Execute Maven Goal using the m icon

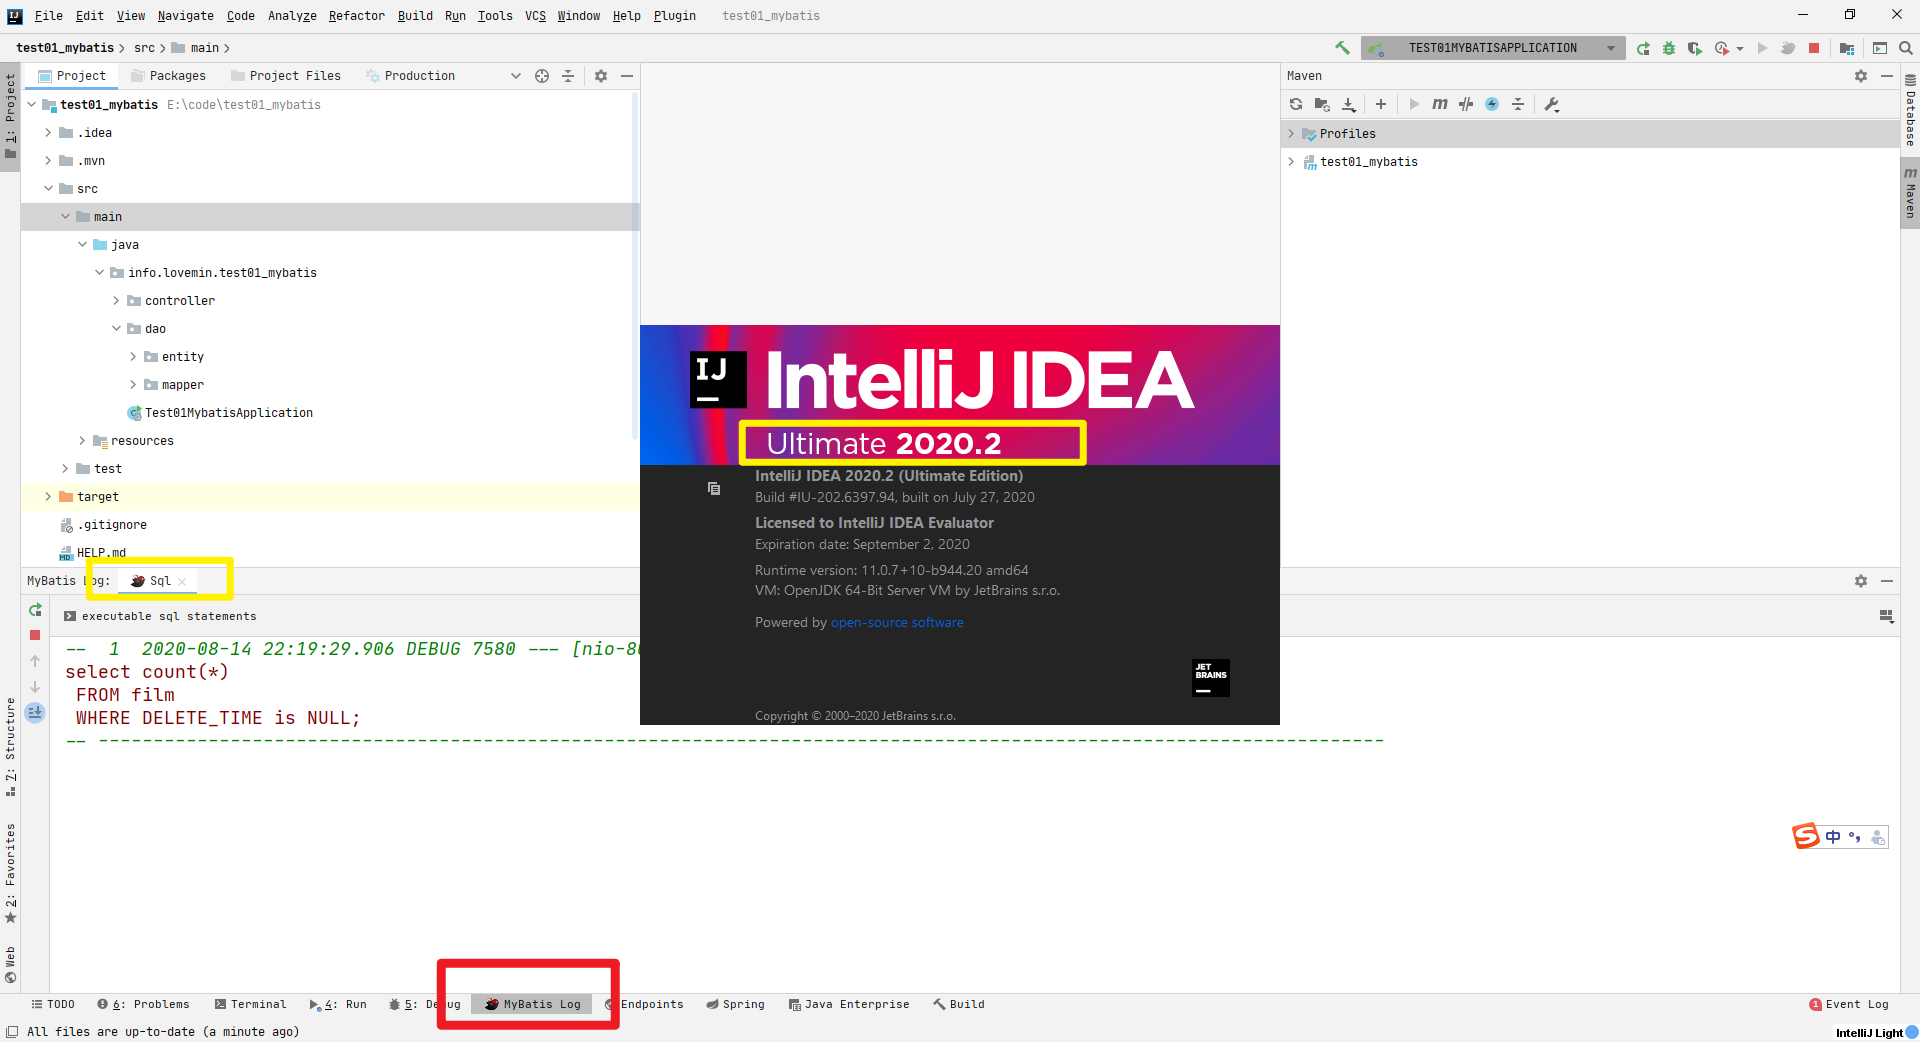point(1442,104)
